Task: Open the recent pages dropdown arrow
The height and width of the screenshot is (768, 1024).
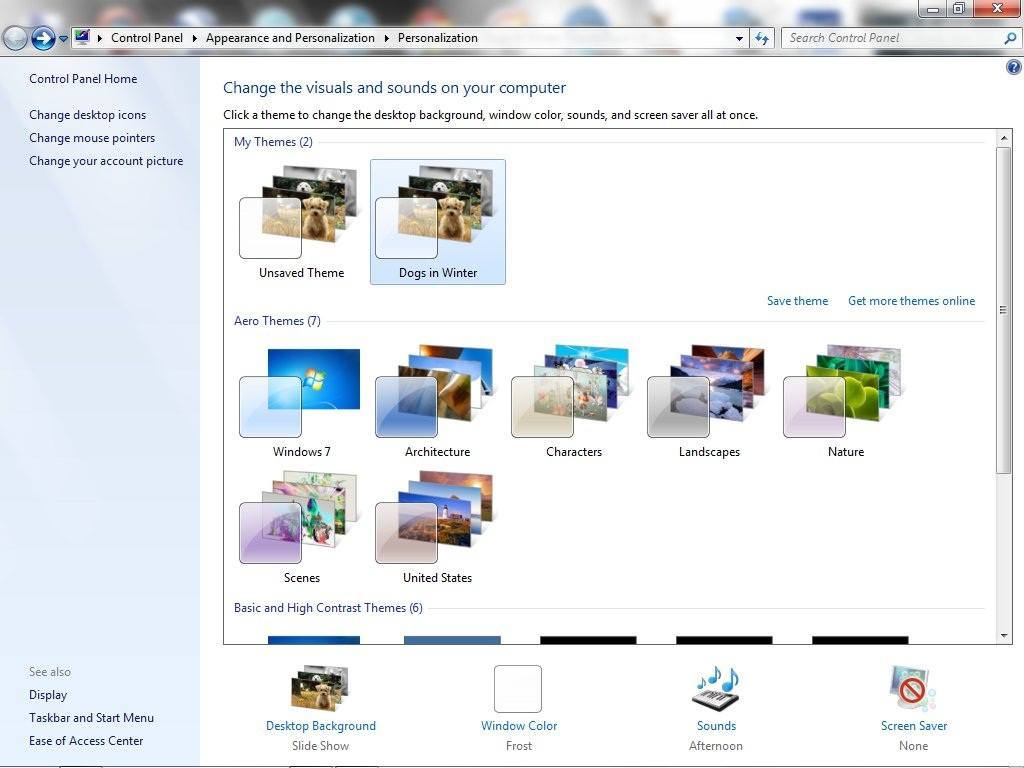Action: (63, 39)
